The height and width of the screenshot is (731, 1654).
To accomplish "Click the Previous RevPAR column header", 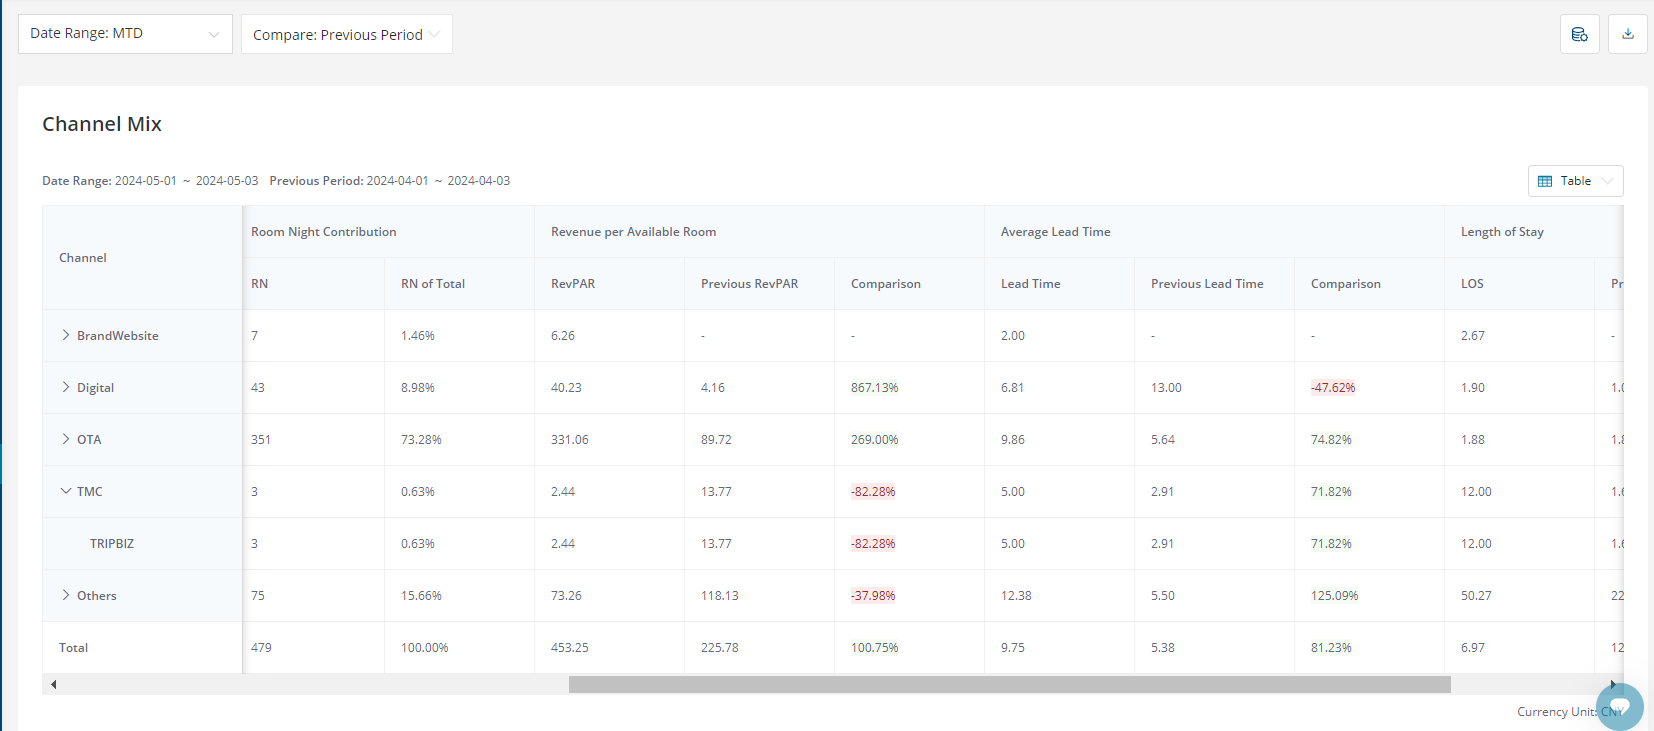I will [750, 284].
